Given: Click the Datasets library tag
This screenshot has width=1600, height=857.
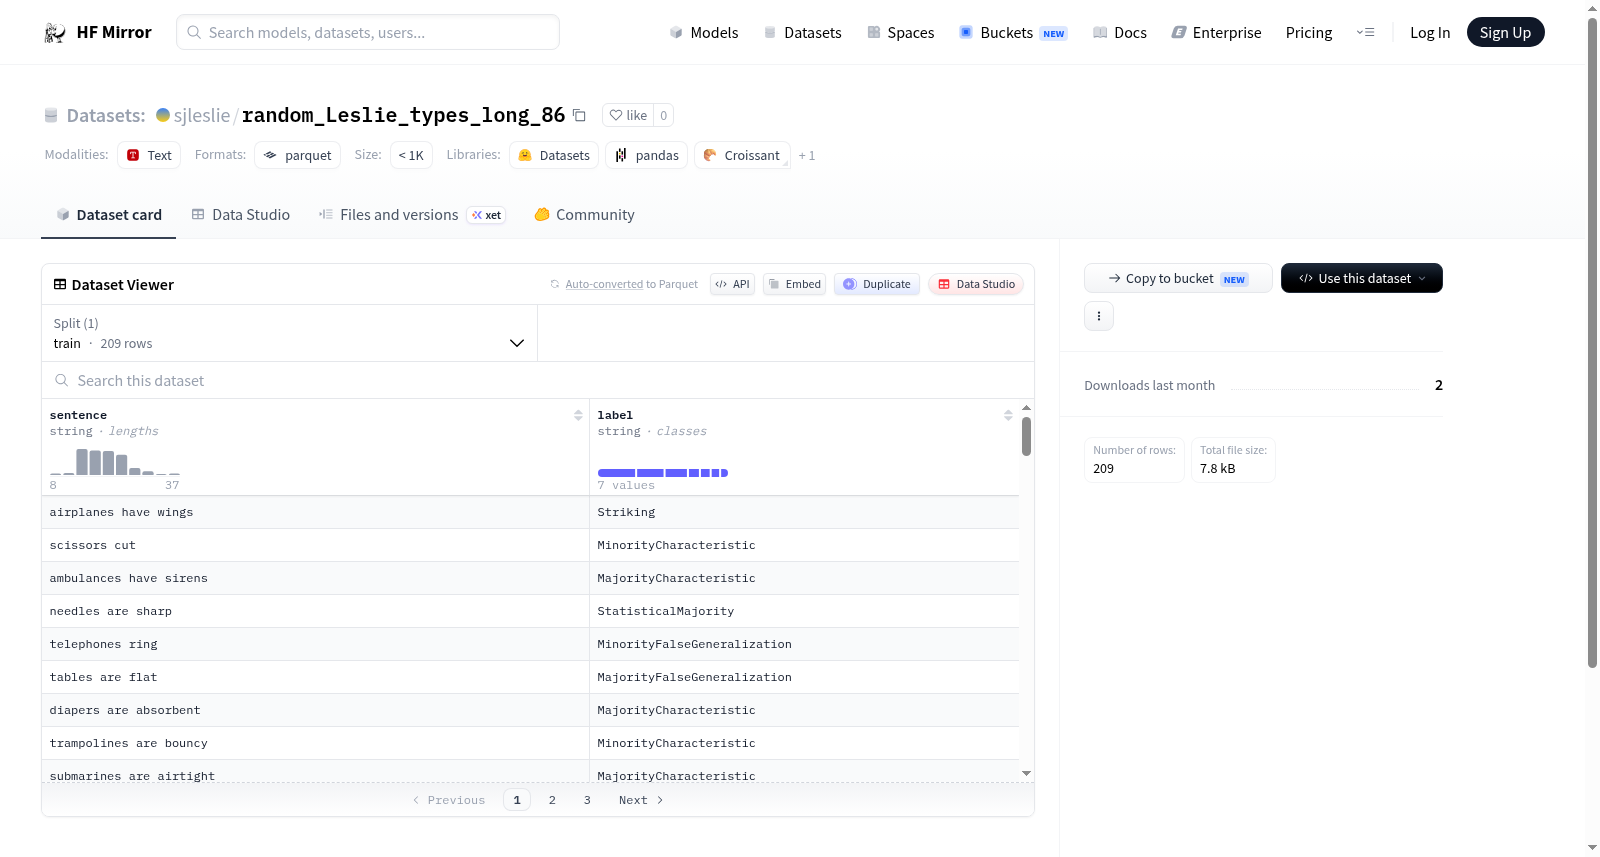Looking at the screenshot, I should (554, 156).
